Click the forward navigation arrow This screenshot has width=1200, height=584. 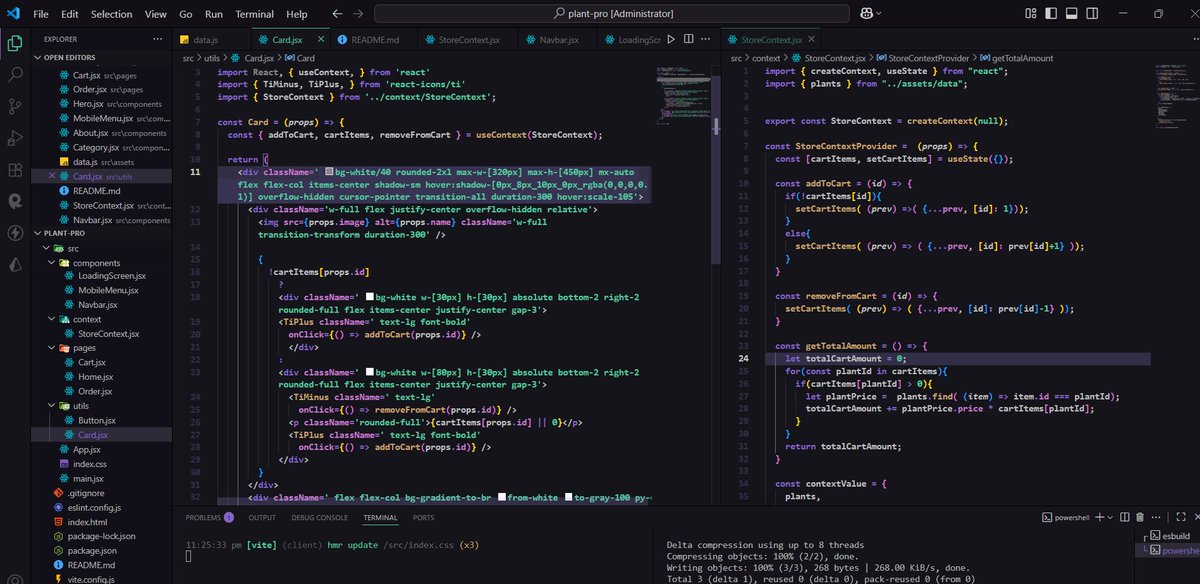pyautogui.click(x=359, y=14)
